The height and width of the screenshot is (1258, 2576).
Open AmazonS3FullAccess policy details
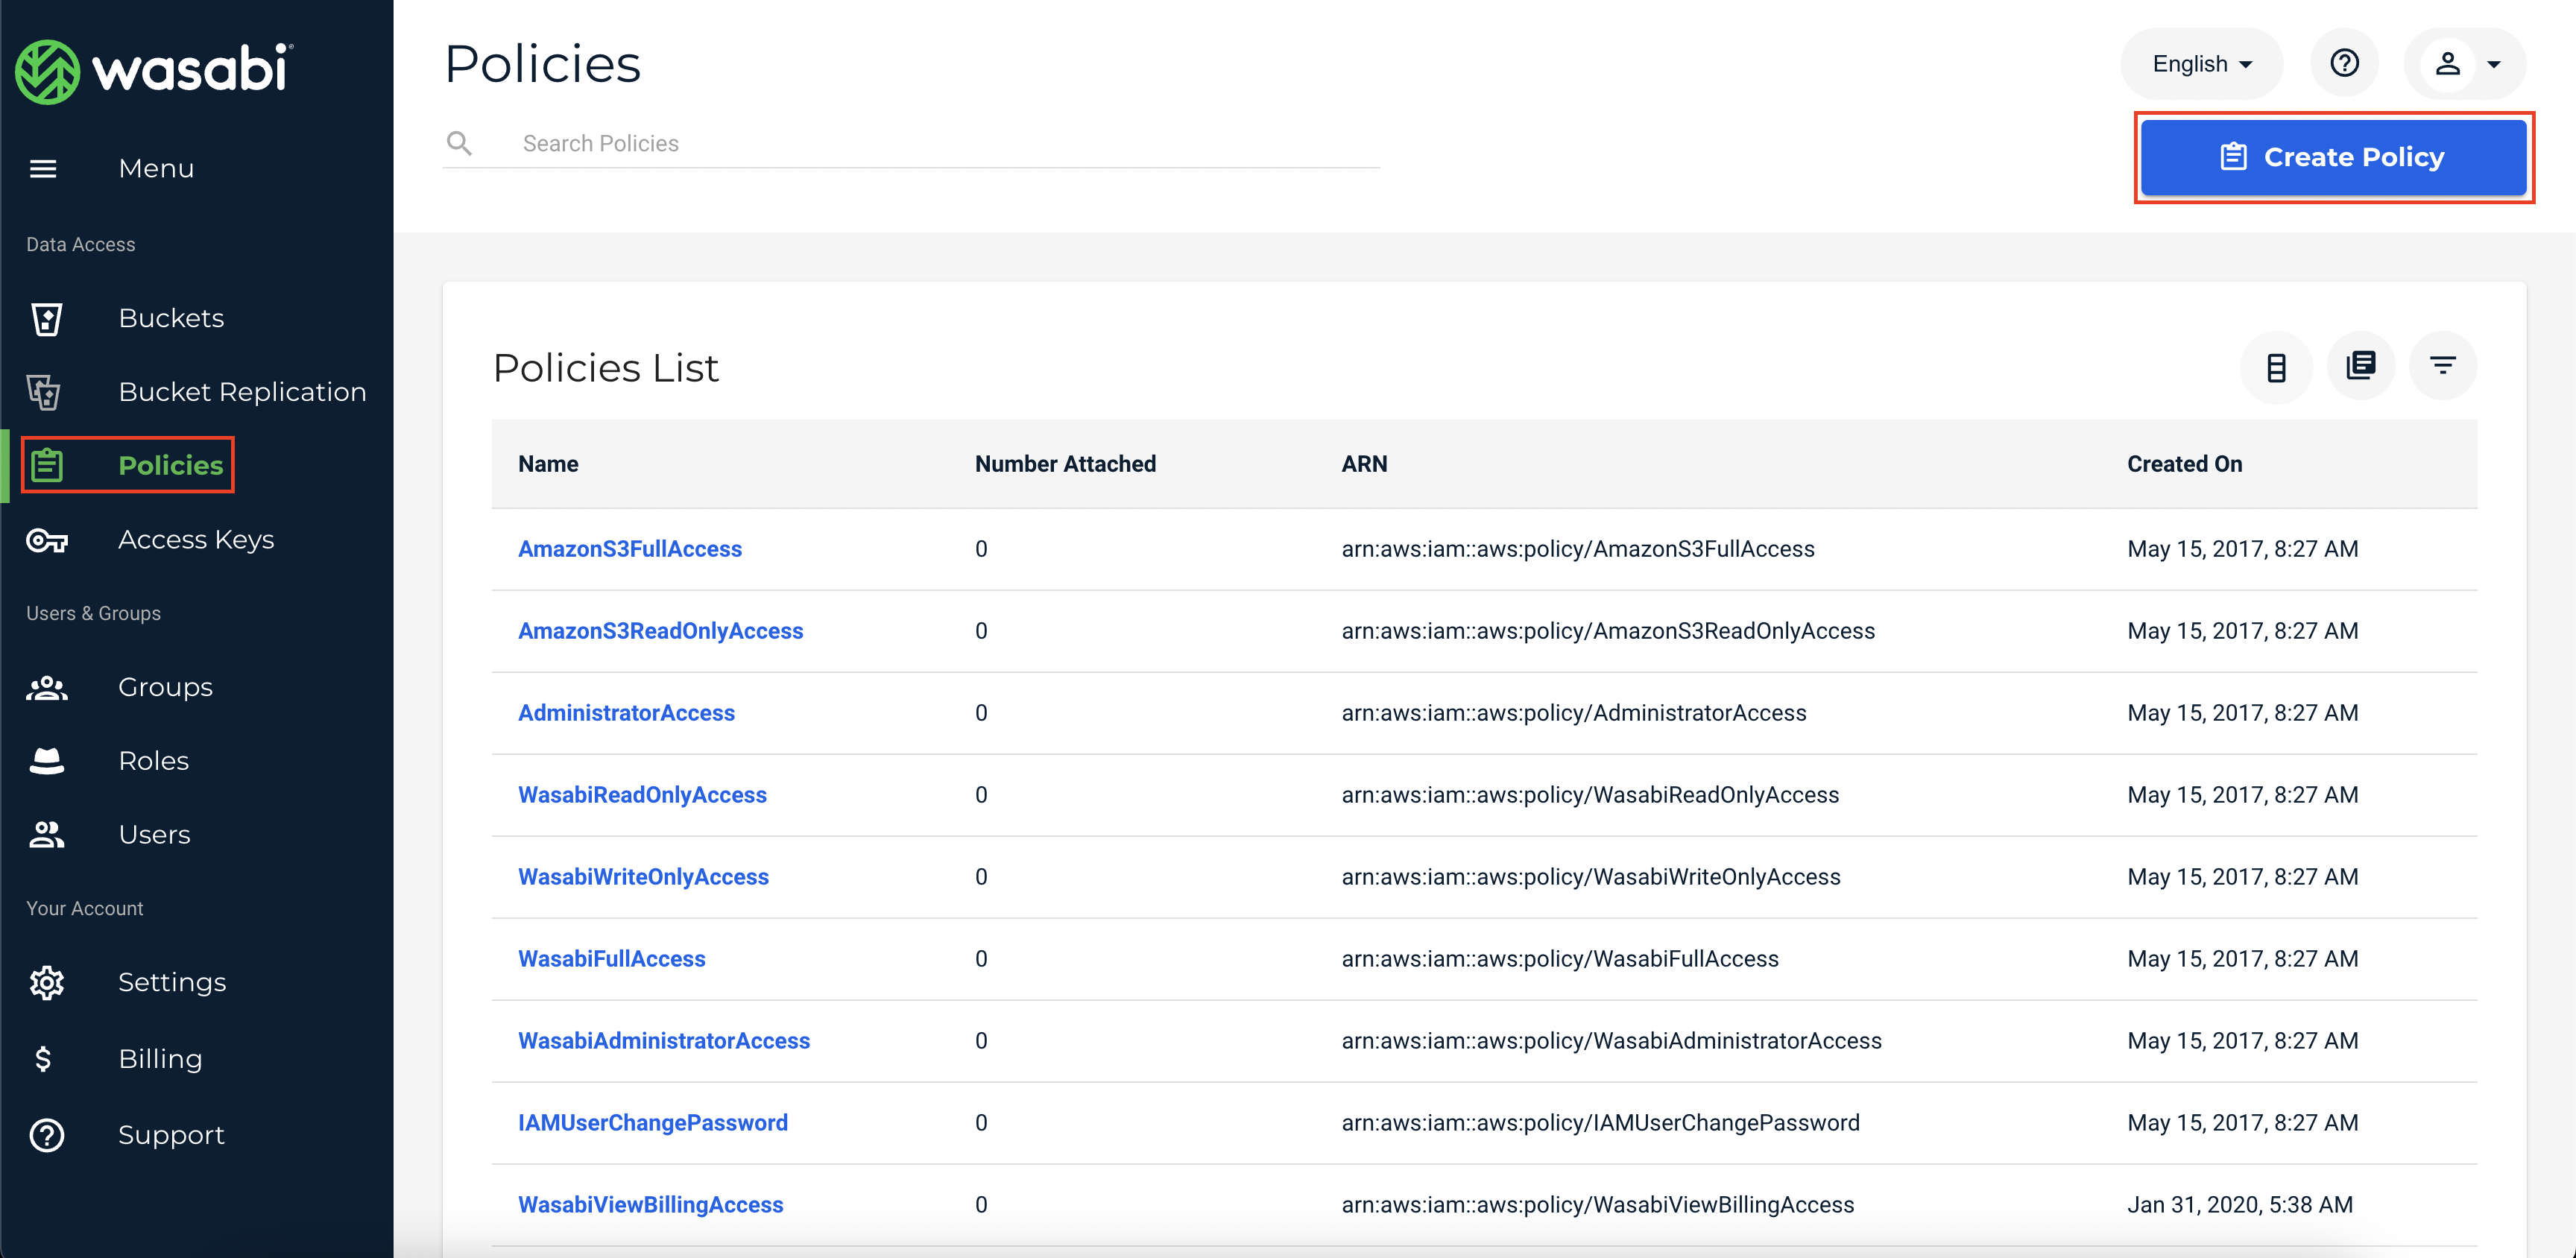pos(629,549)
